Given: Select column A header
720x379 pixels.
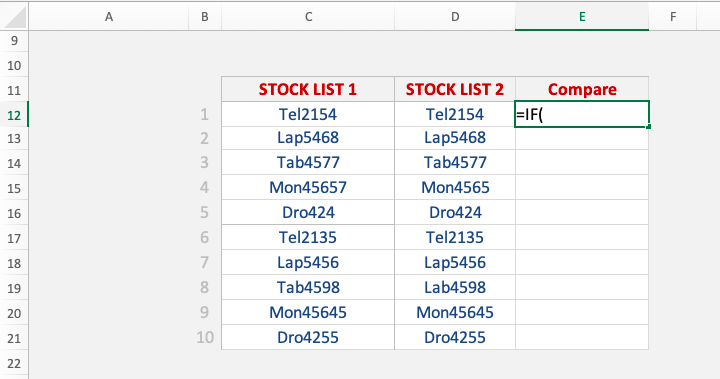Looking at the screenshot, I should coord(109,17).
